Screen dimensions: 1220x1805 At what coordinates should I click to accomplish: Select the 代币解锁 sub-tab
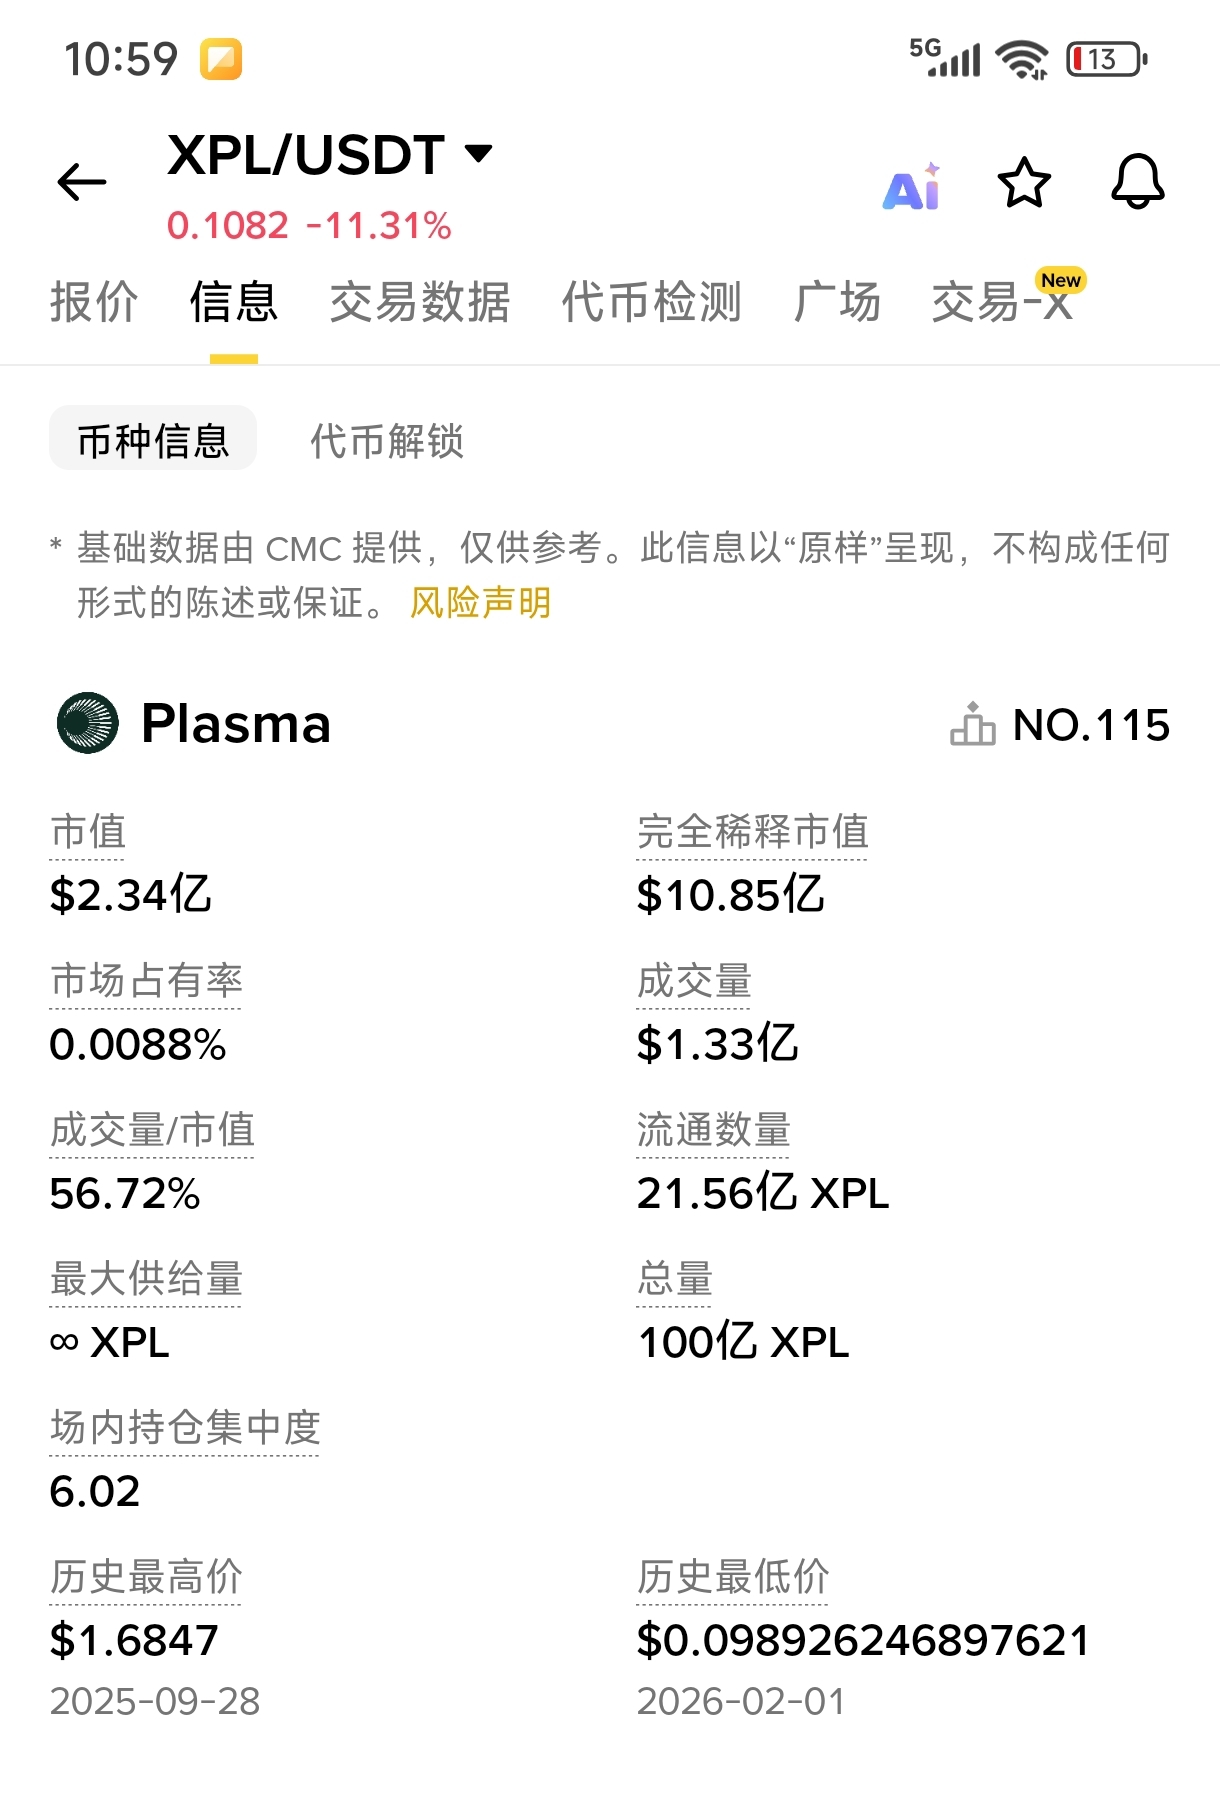tap(387, 440)
